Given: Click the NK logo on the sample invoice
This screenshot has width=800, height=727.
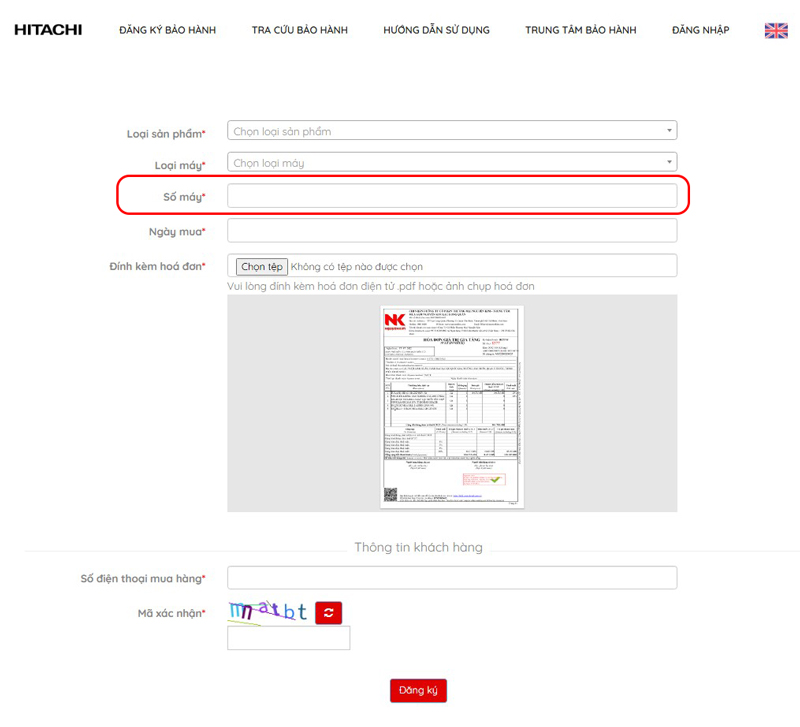Looking at the screenshot, I should (396, 321).
